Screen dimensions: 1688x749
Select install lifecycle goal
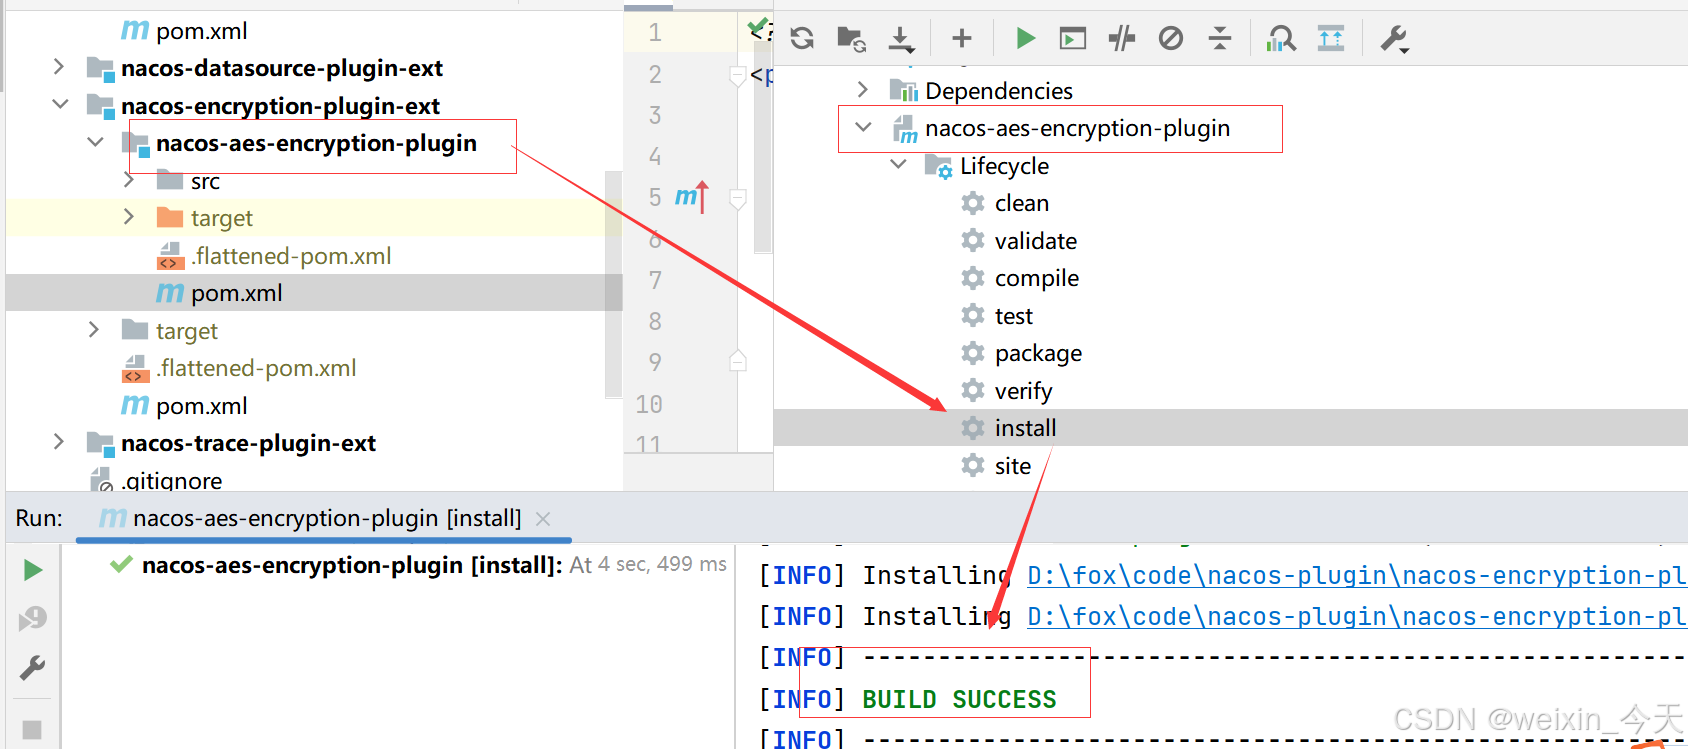pyautogui.click(x=1025, y=428)
